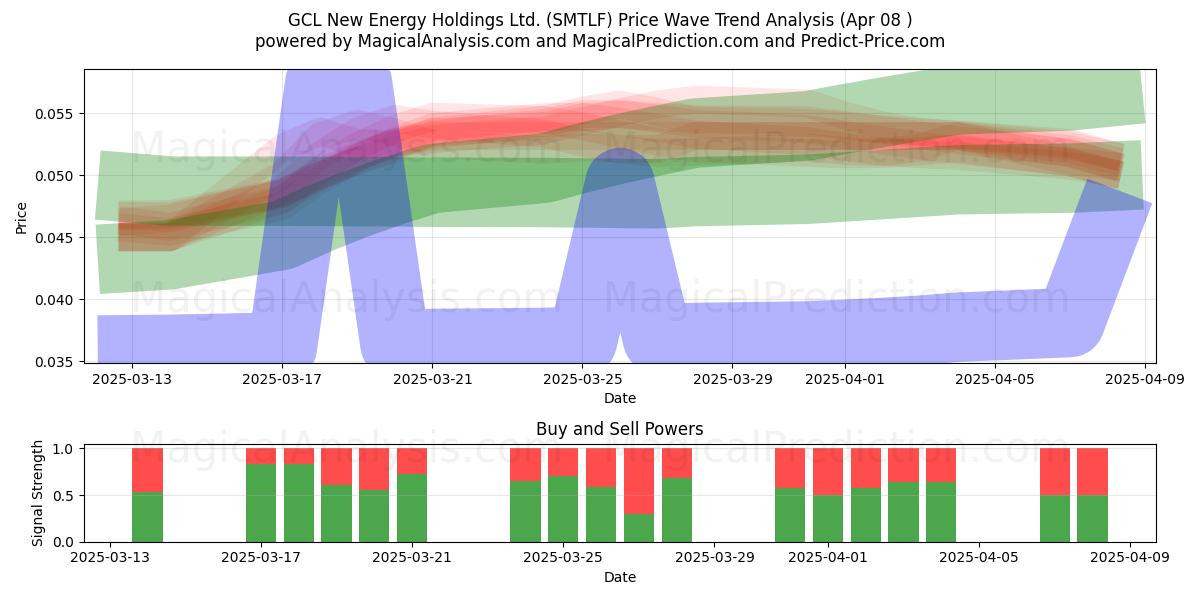Click the 0.045 price tick label
The height and width of the screenshot is (600, 1200).
56,238
